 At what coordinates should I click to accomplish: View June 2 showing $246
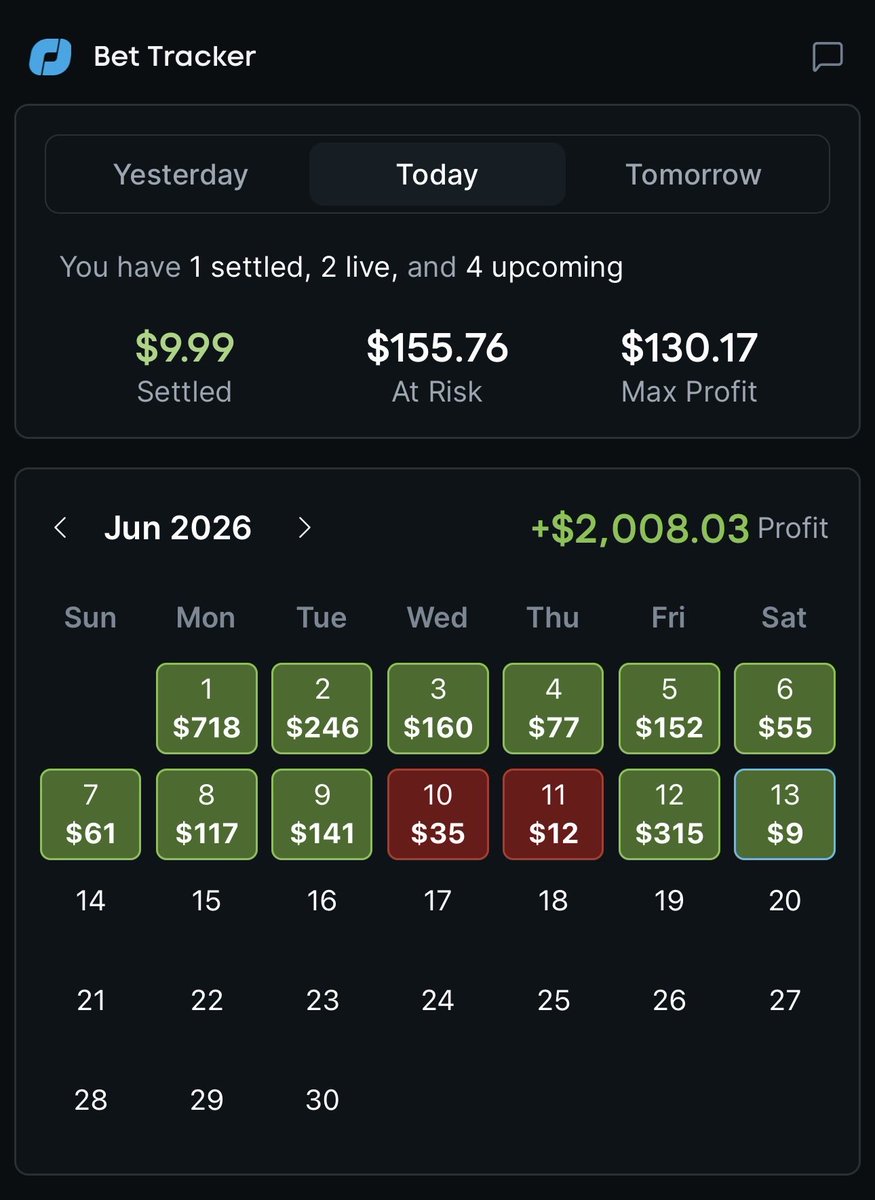[322, 708]
